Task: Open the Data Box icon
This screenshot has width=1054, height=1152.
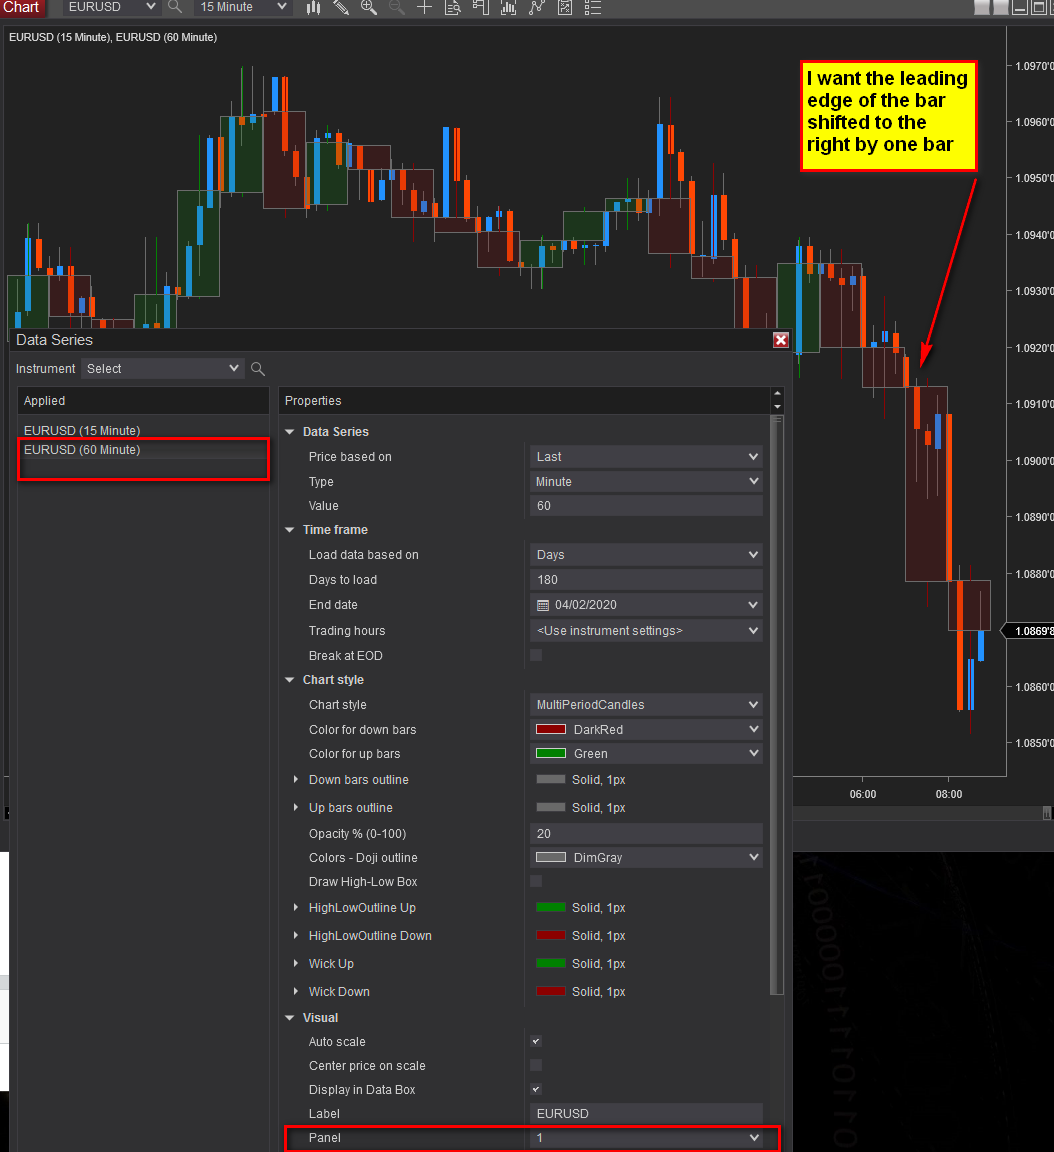Action: click(x=452, y=7)
